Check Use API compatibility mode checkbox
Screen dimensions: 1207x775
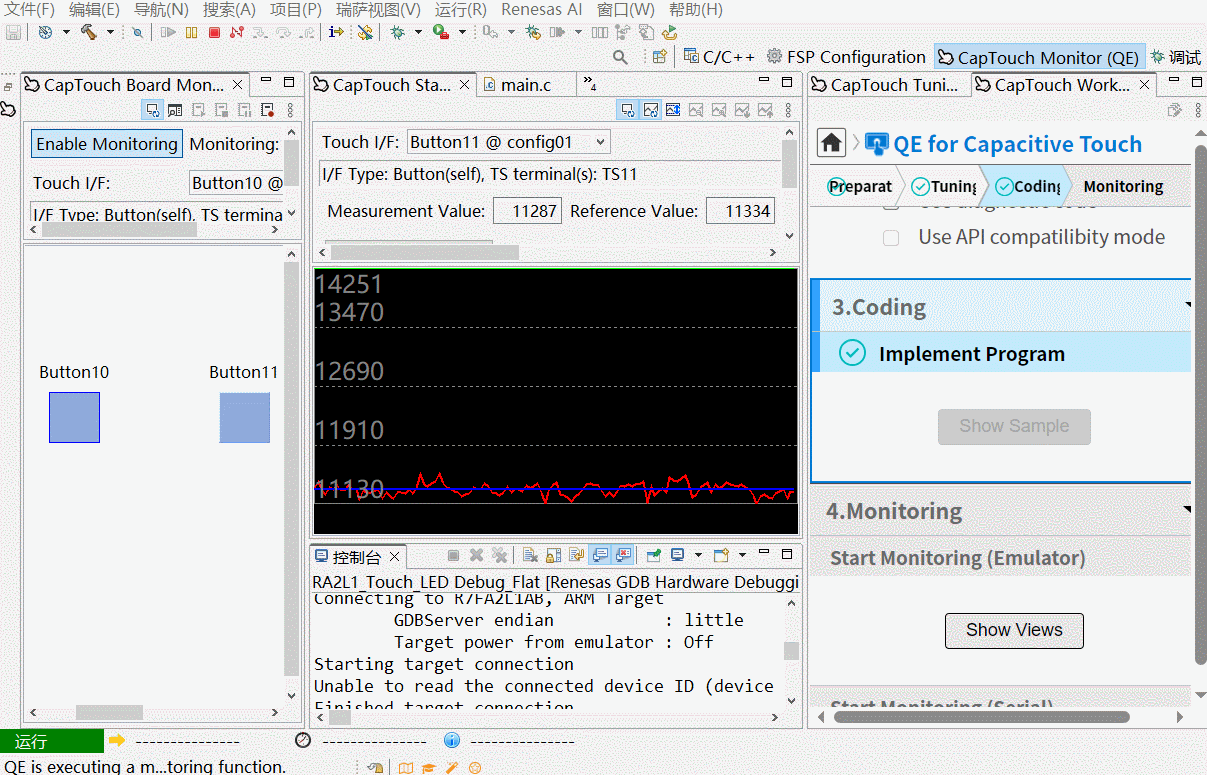(891, 238)
